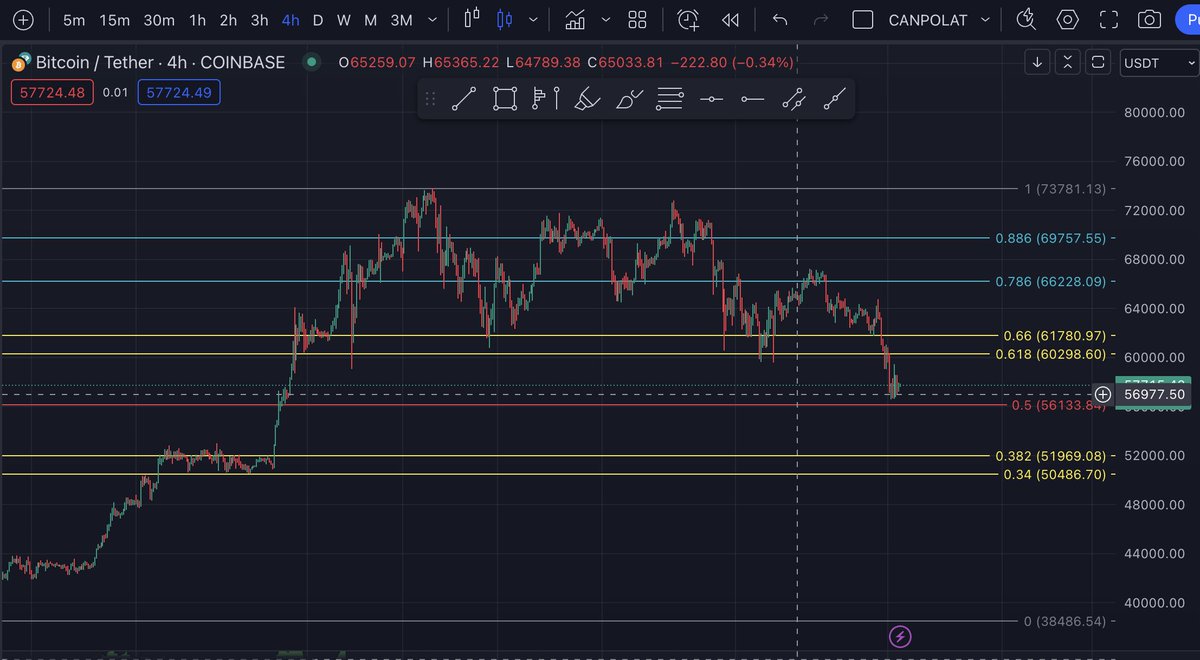
Task: Open the multi-chart layout selector
Action: coord(637,19)
